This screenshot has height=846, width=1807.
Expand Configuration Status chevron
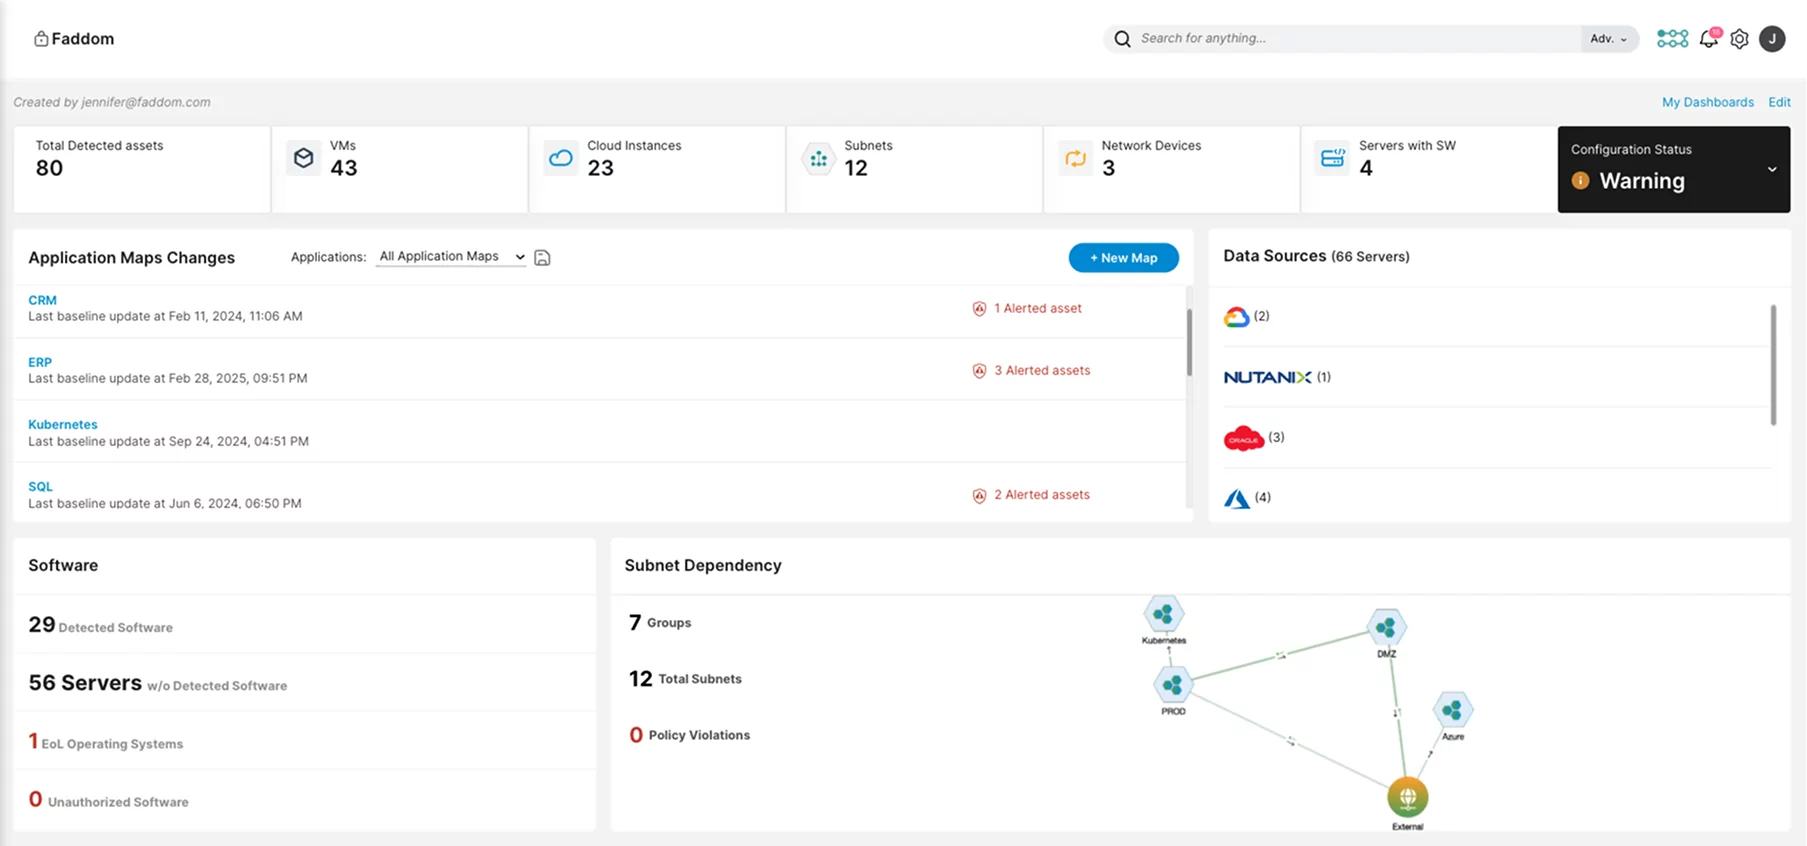[x=1771, y=170]
